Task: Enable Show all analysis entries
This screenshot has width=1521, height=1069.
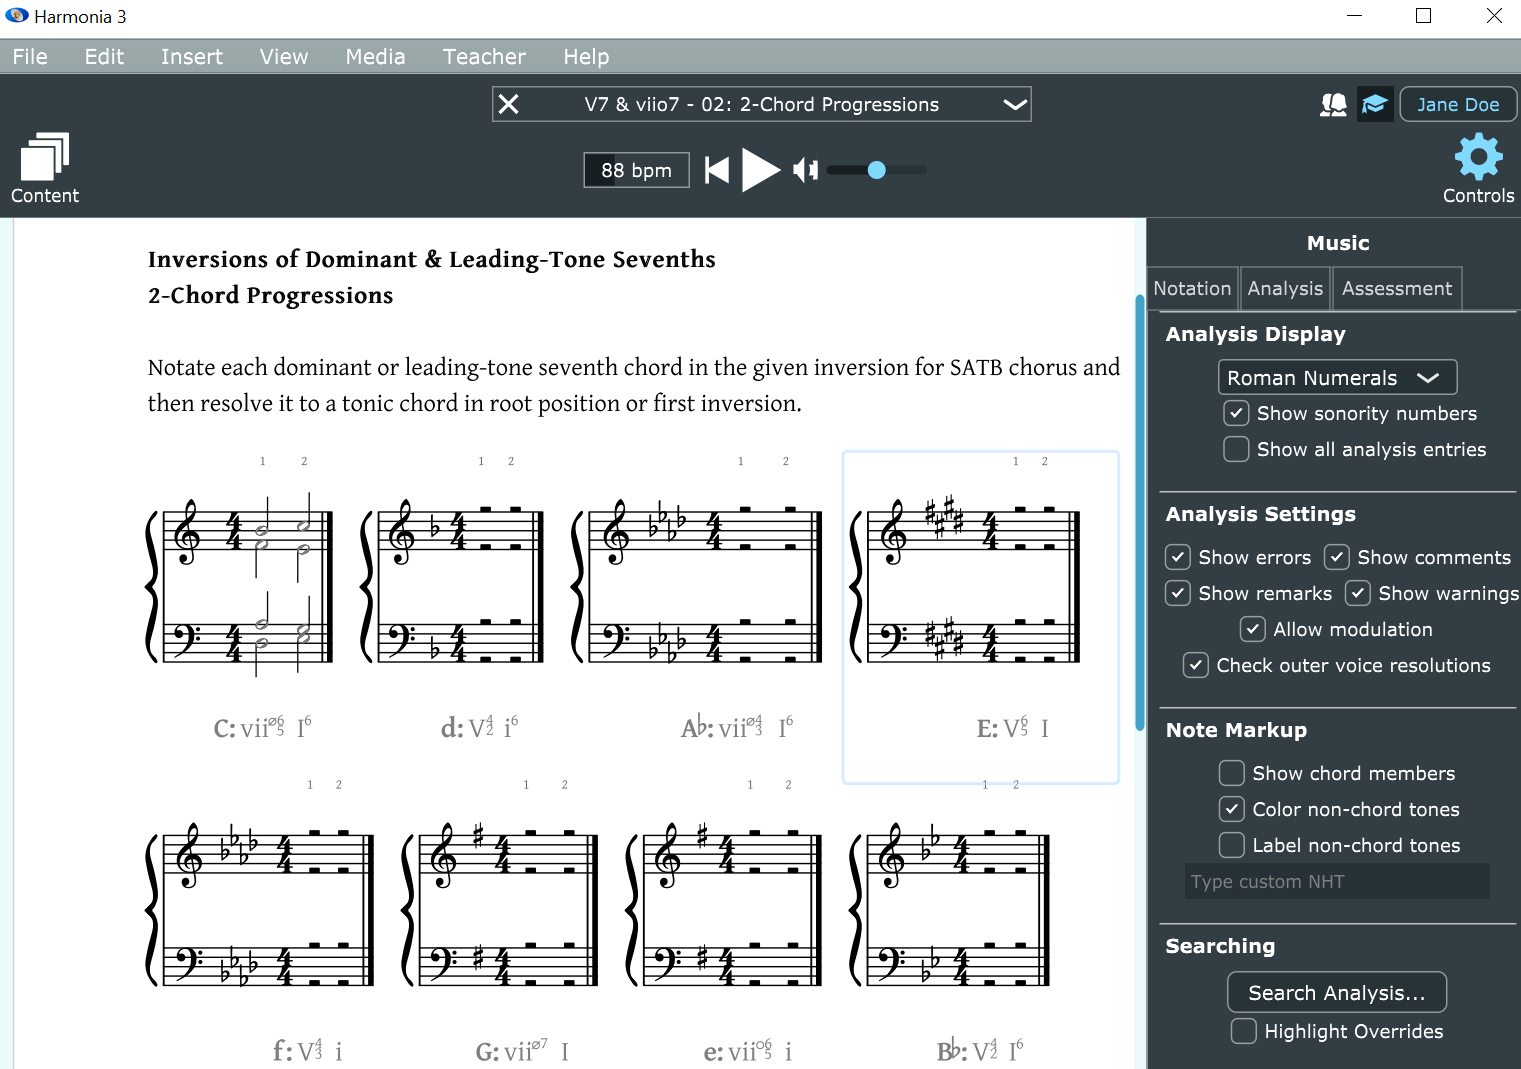Action: (1236, 449)
